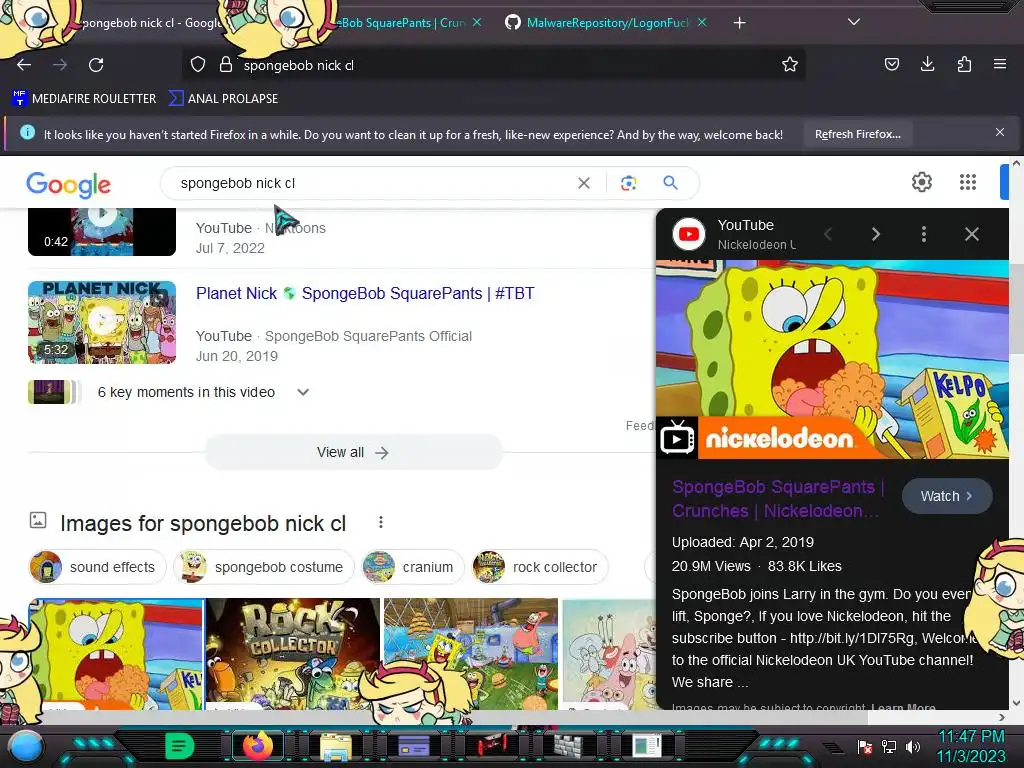Open preview panel three-dot options menu
The width and height of the screenshot is (1024, 768).
point(923,234)
